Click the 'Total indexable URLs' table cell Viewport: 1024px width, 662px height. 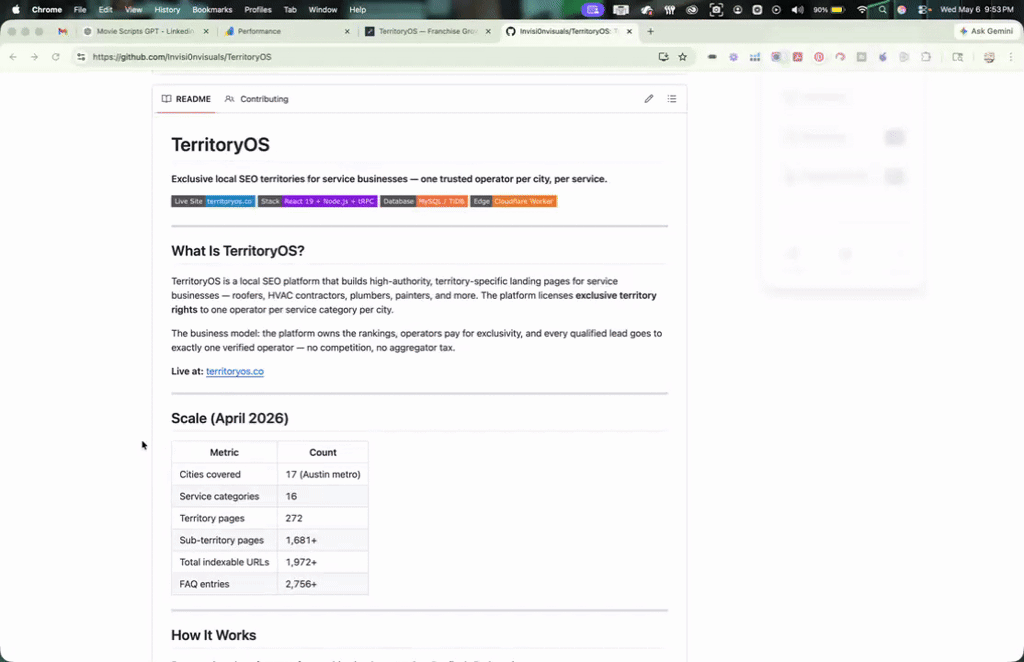[225, 561]
